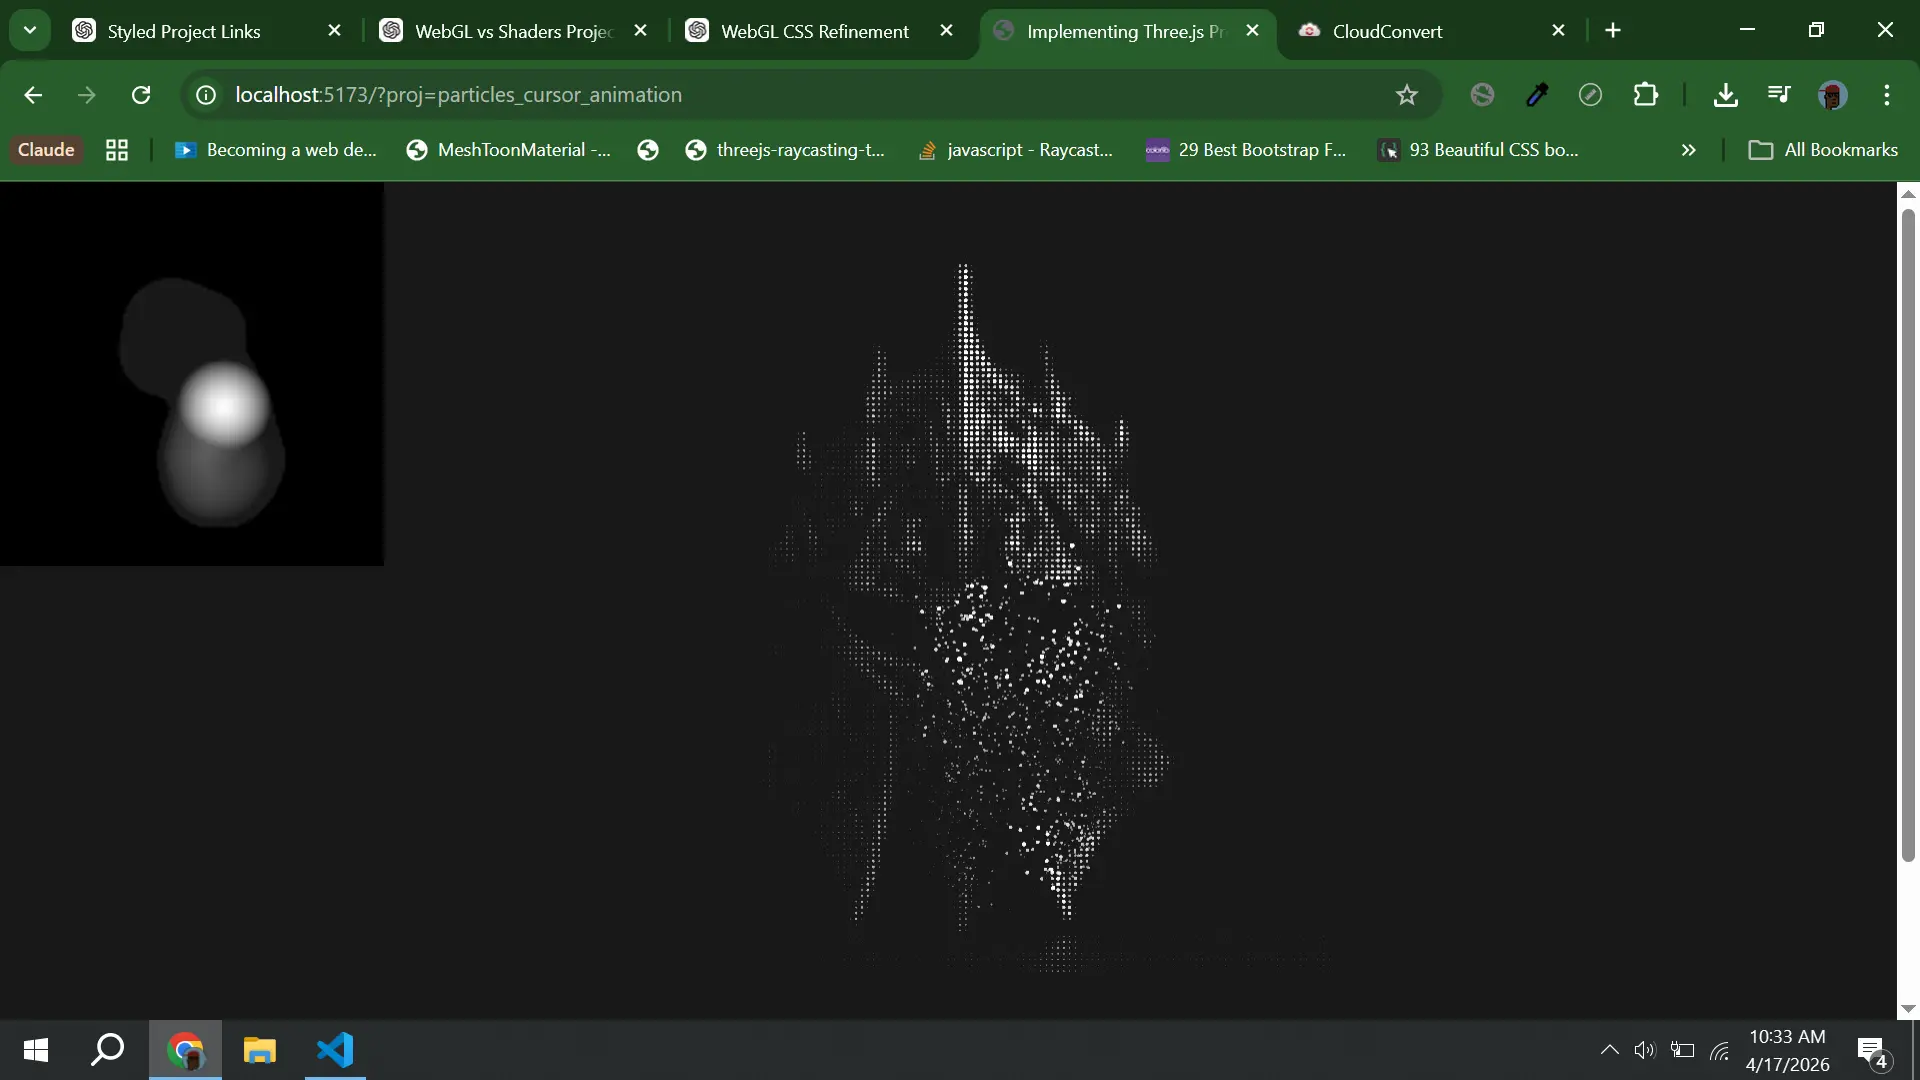
Task: Bookmark this page with star icon
Action: pos(1407,95)
